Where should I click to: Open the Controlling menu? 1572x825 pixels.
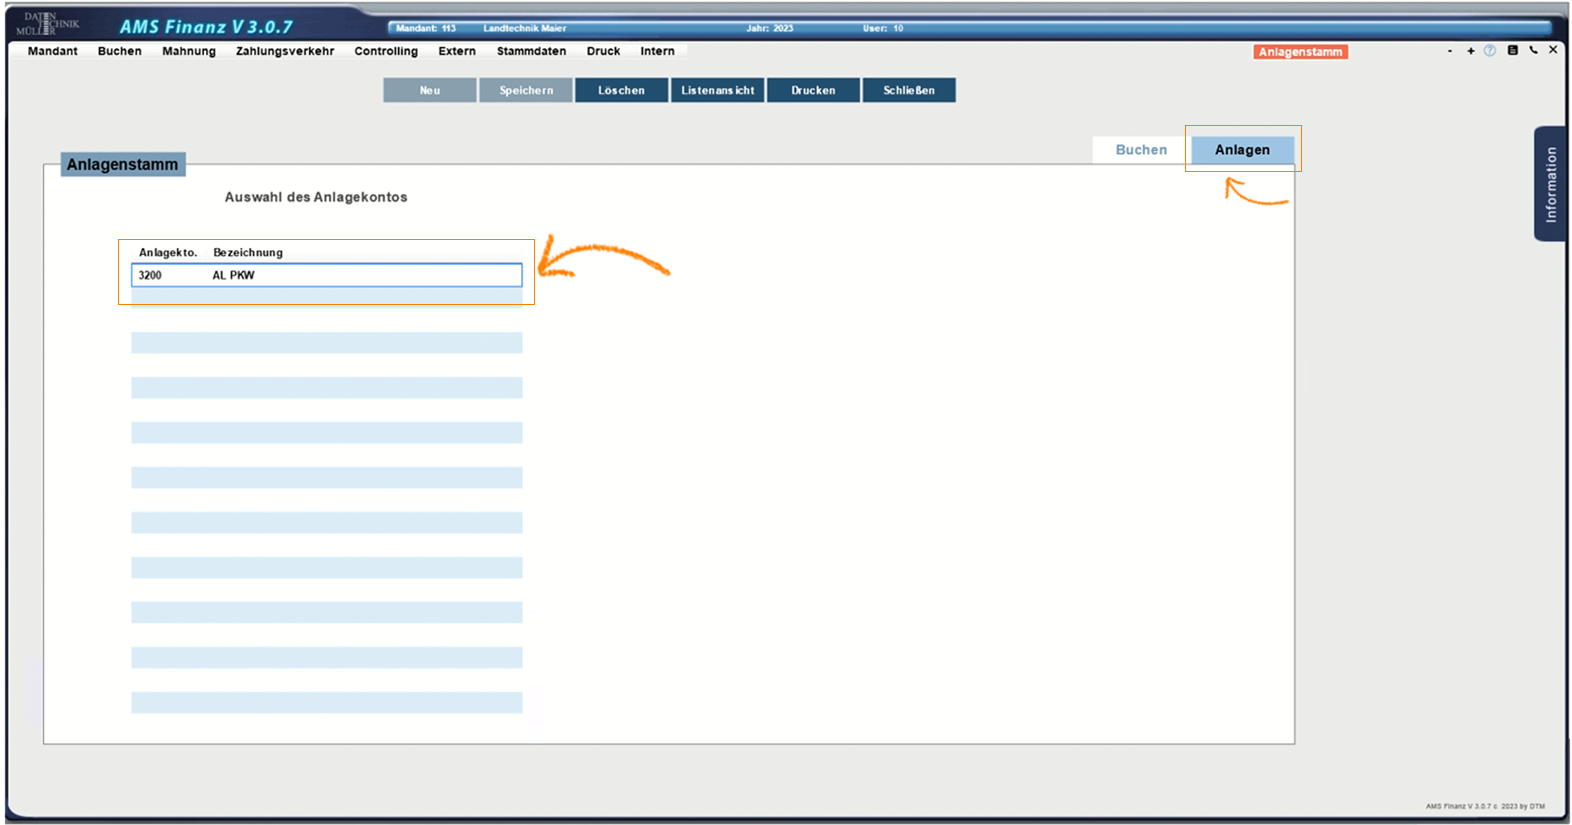point(386,51)
